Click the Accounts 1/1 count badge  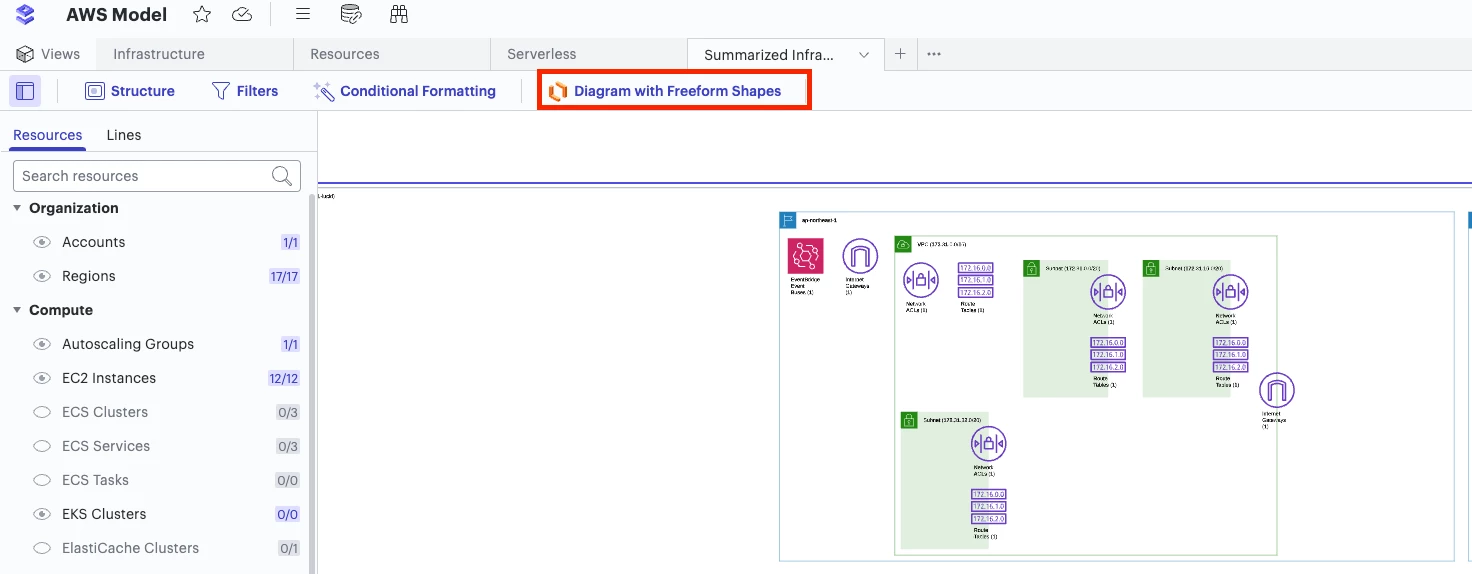point(290,242)
